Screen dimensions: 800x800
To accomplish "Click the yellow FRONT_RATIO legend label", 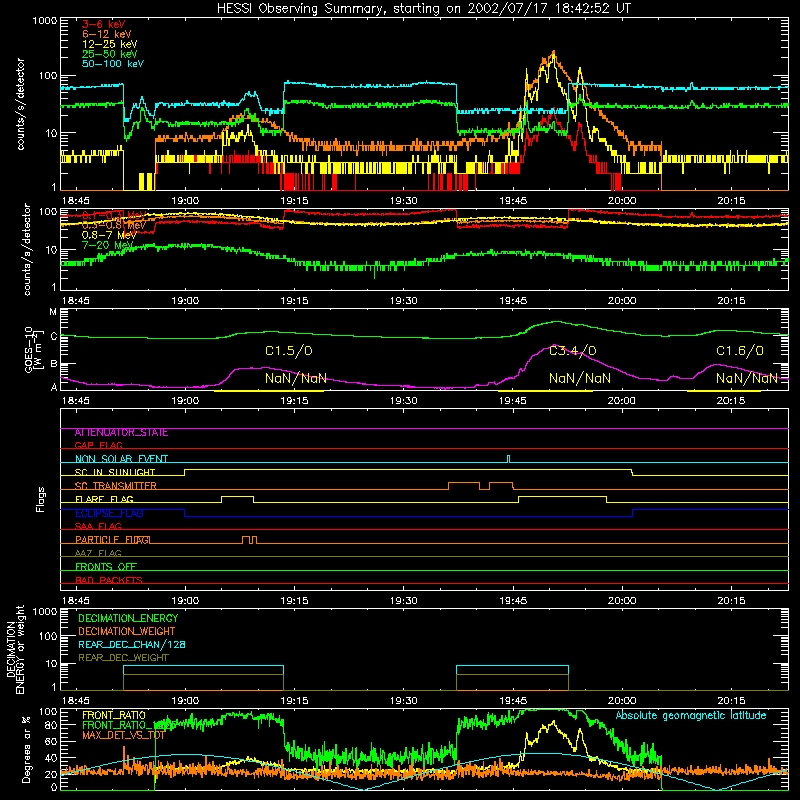I will pos(114,715).
